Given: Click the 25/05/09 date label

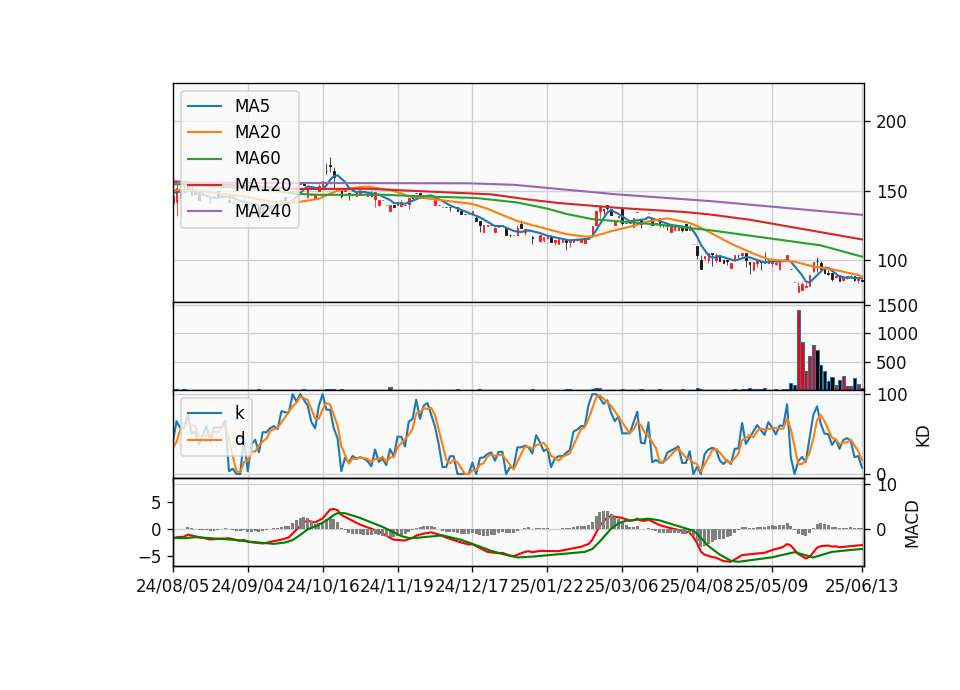Looking at the screenshot, I should pos(771,586).
